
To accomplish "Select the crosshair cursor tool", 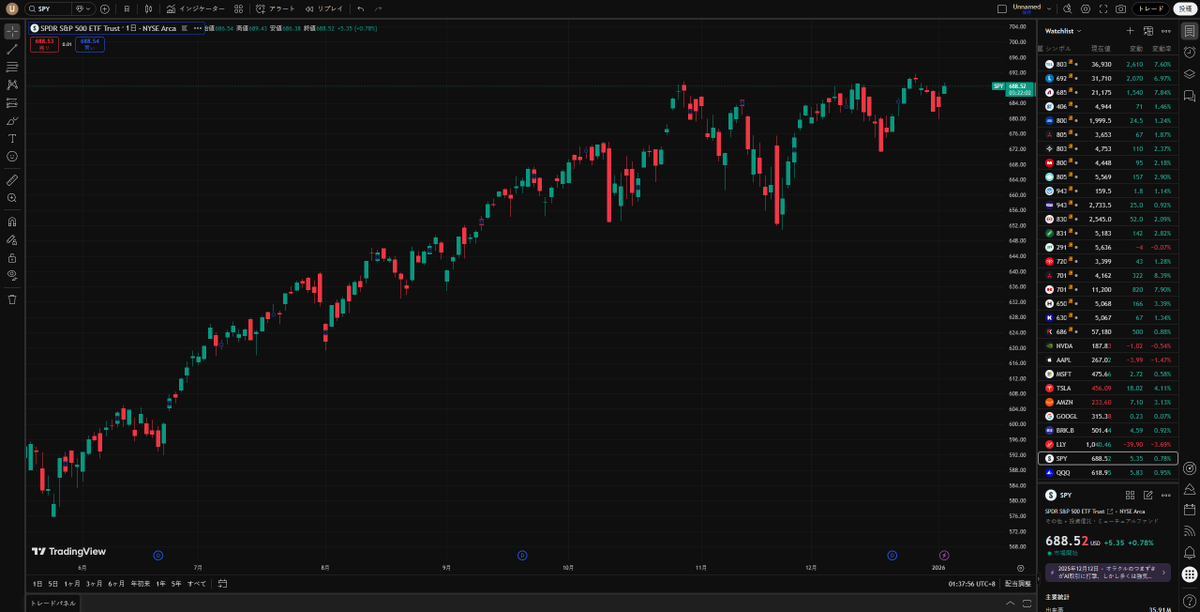I will point(12,31).
